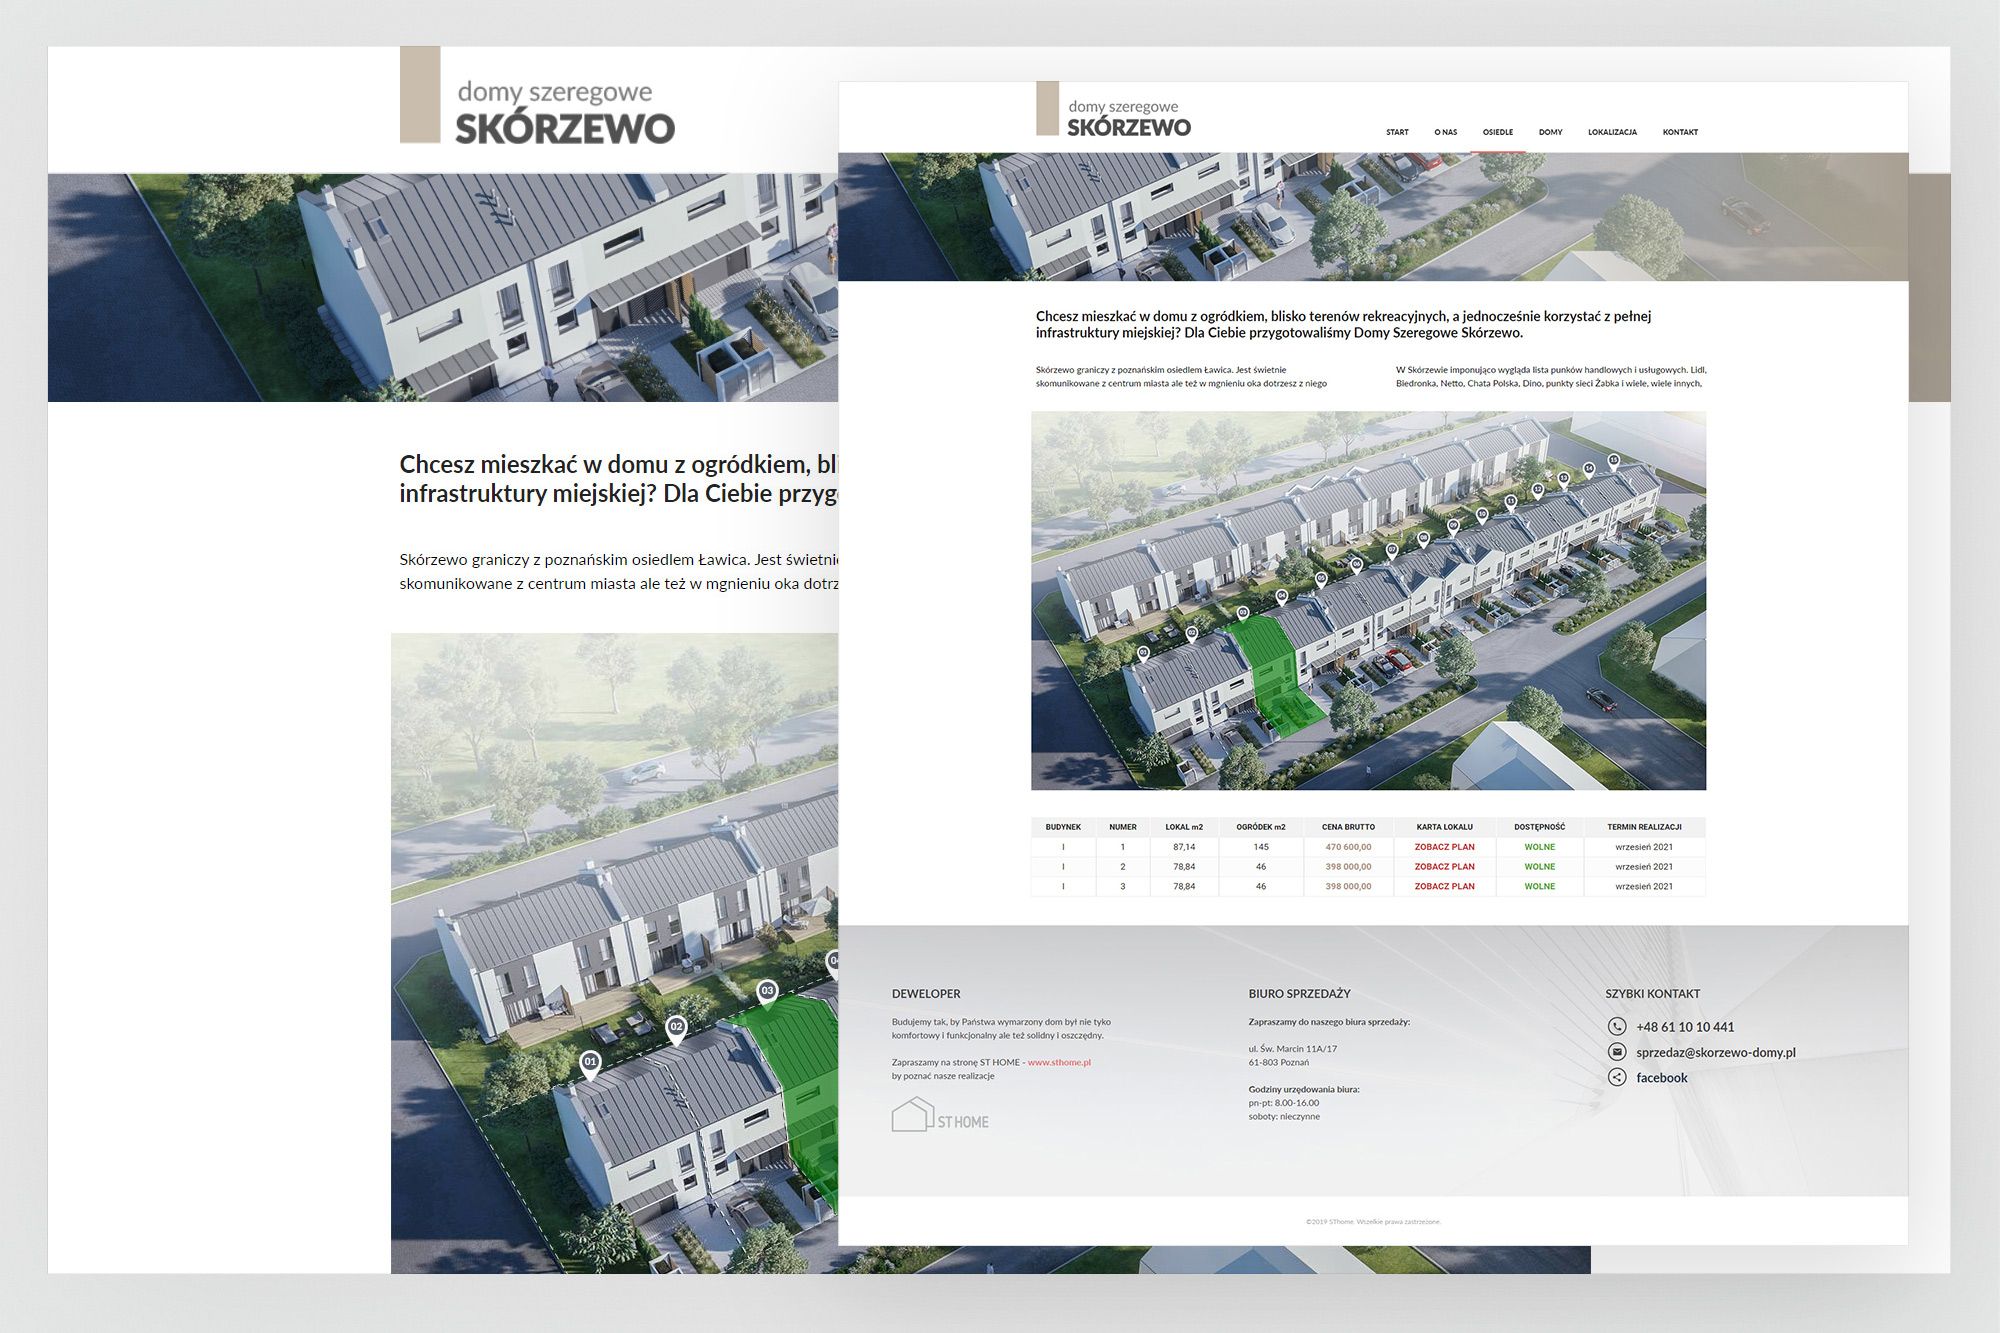Select pin 12 on the estate map
This screenshot has width=2000, height=1333.
point(1538,489)
